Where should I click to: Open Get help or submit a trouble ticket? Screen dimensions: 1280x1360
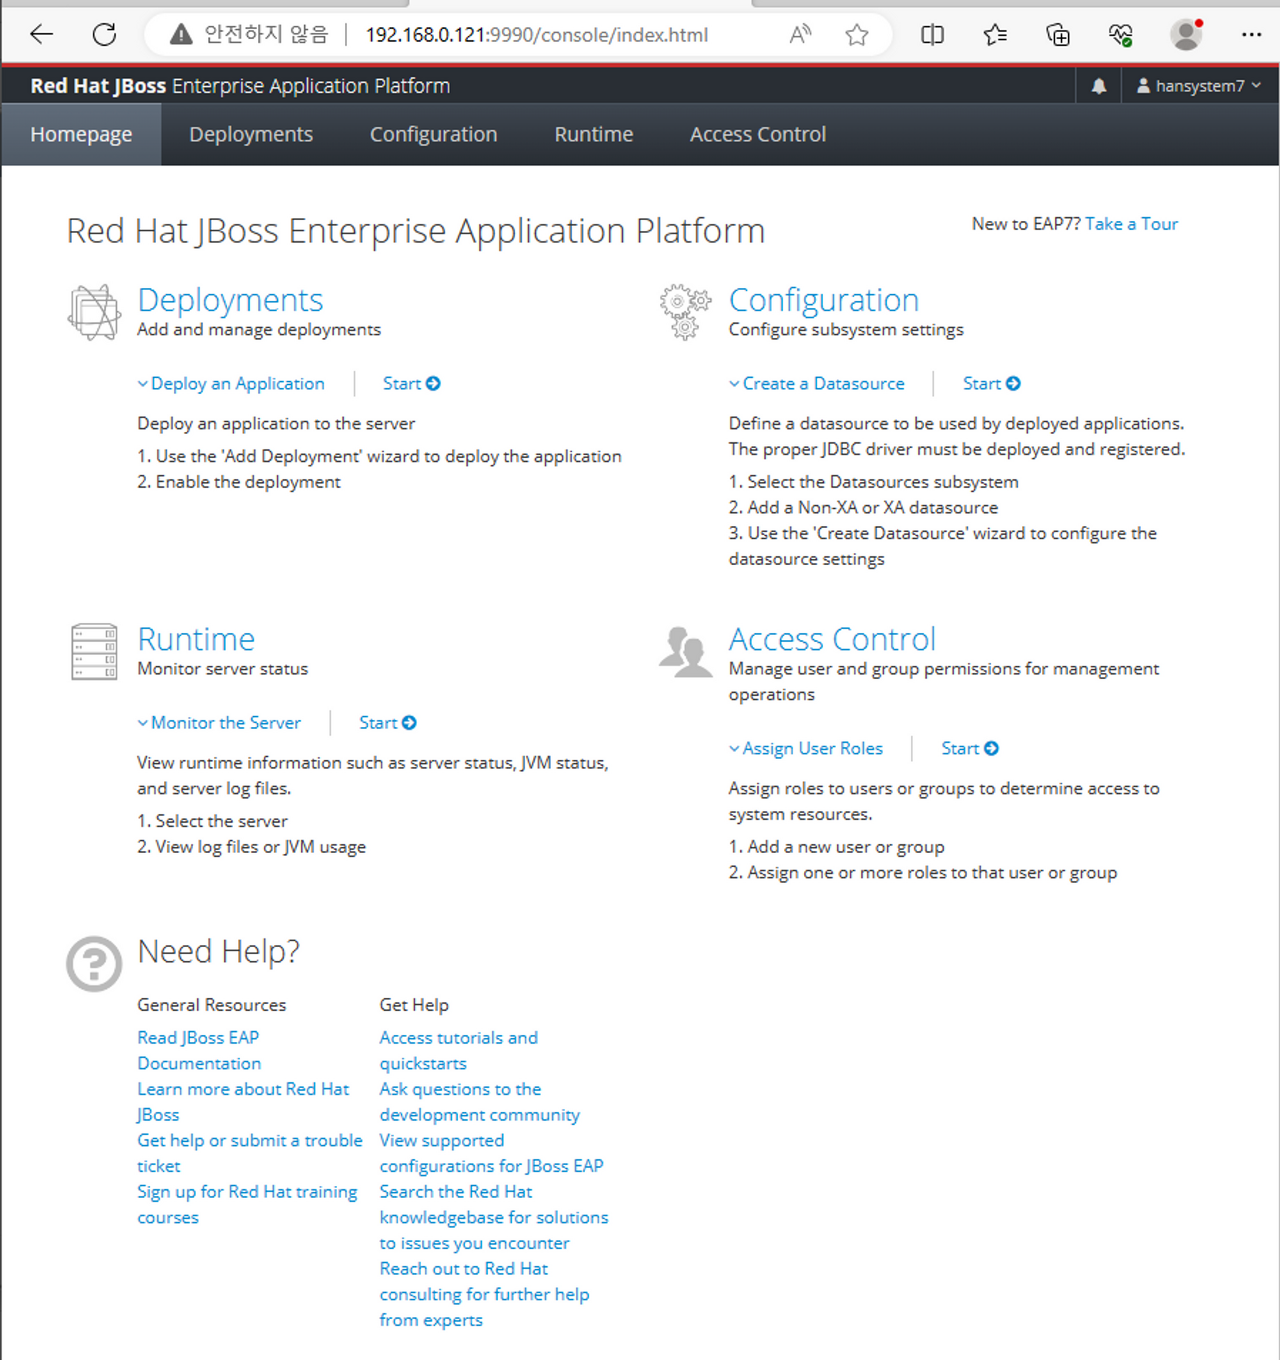point(250,1153)
